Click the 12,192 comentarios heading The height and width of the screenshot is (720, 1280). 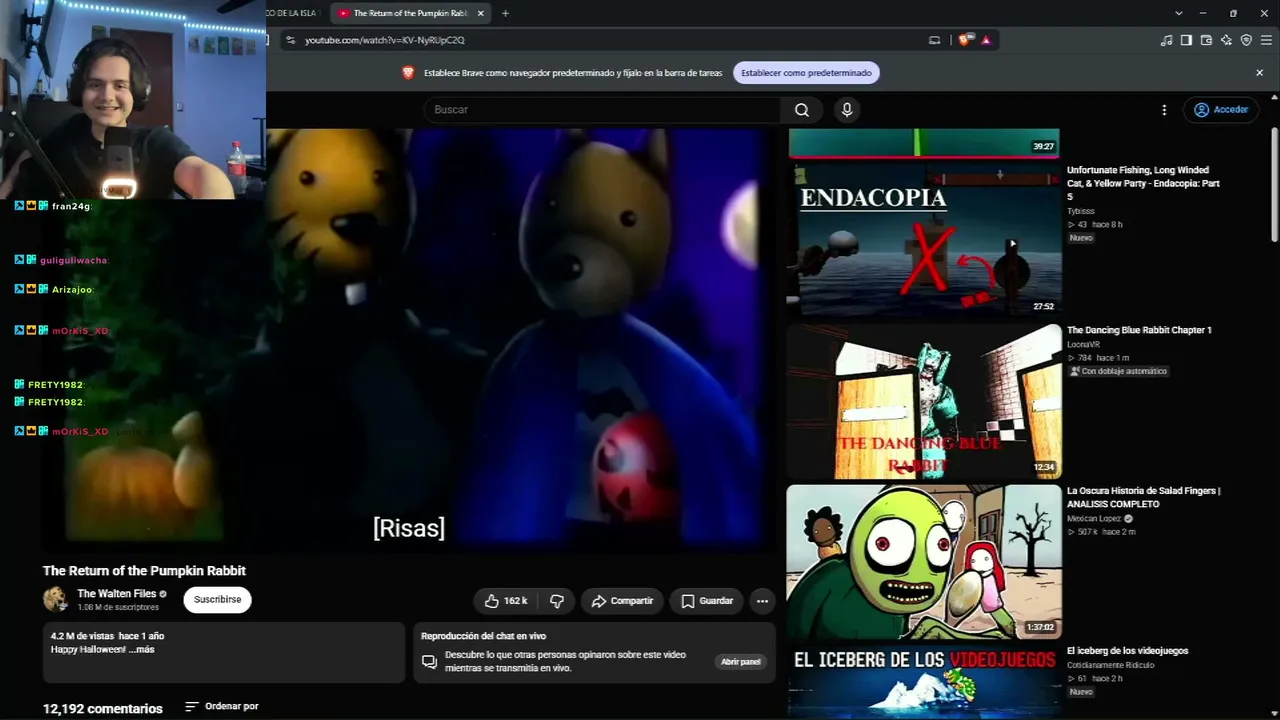pyautogui.click(x=103, y=709)
